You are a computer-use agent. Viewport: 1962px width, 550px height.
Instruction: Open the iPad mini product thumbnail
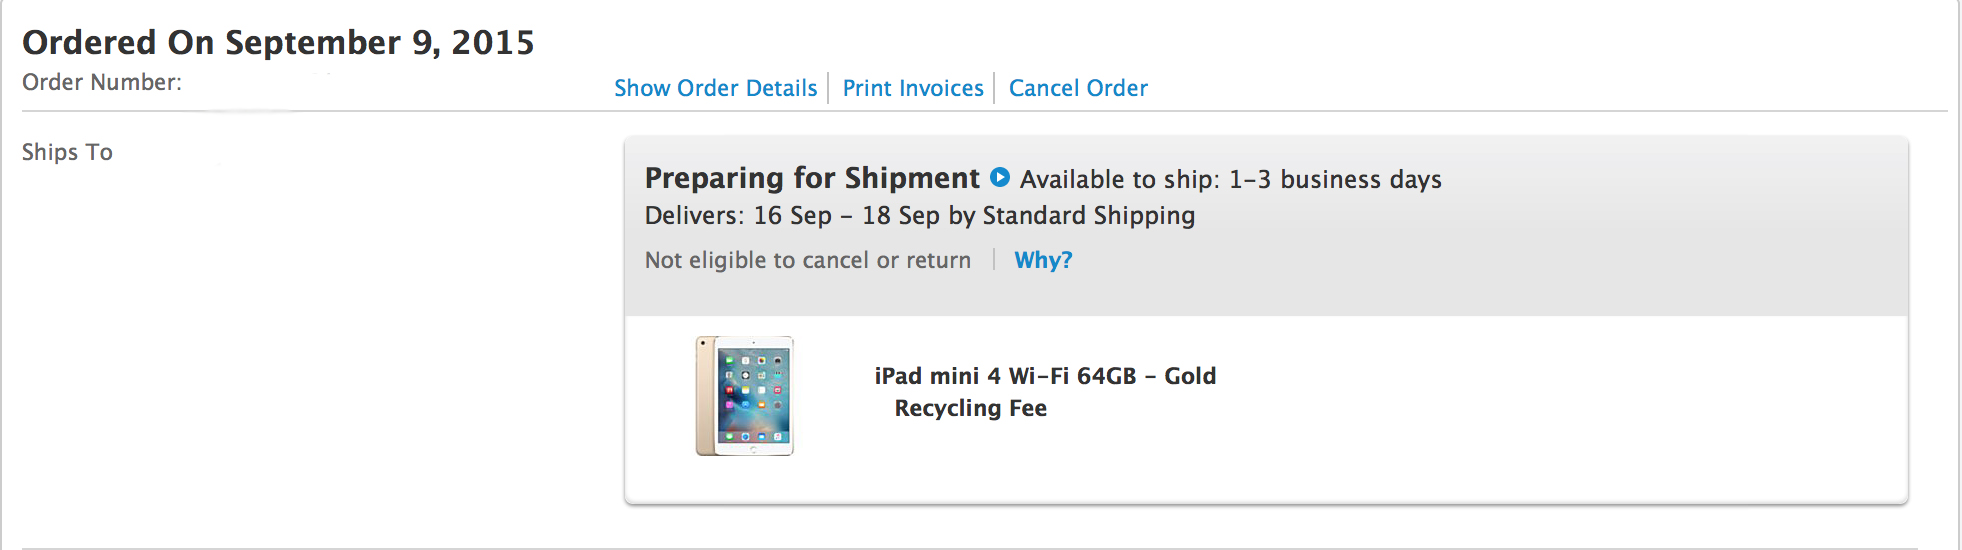pos(745,396)
